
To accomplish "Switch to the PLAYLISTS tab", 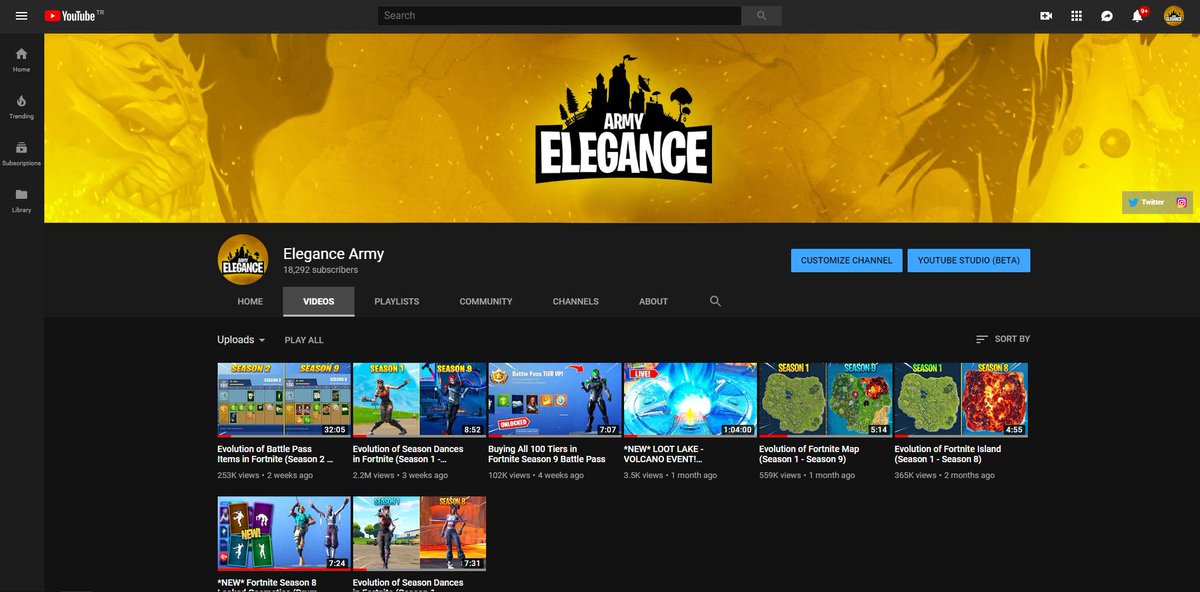I will pos(397,301).
